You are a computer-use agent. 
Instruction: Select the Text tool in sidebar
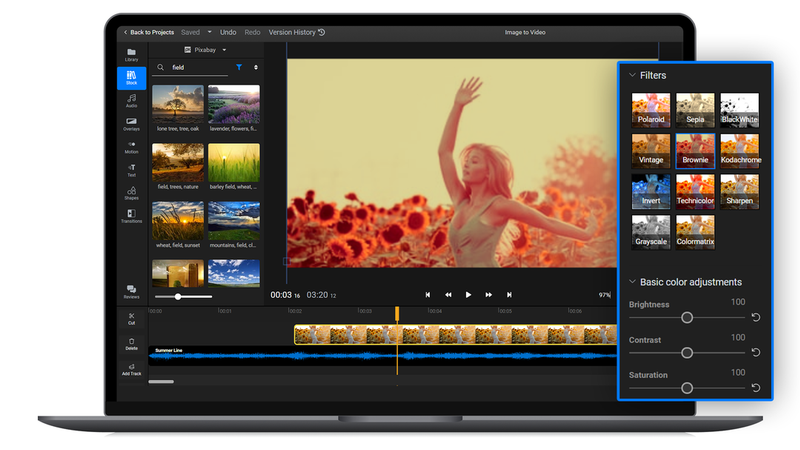point(131,170)
